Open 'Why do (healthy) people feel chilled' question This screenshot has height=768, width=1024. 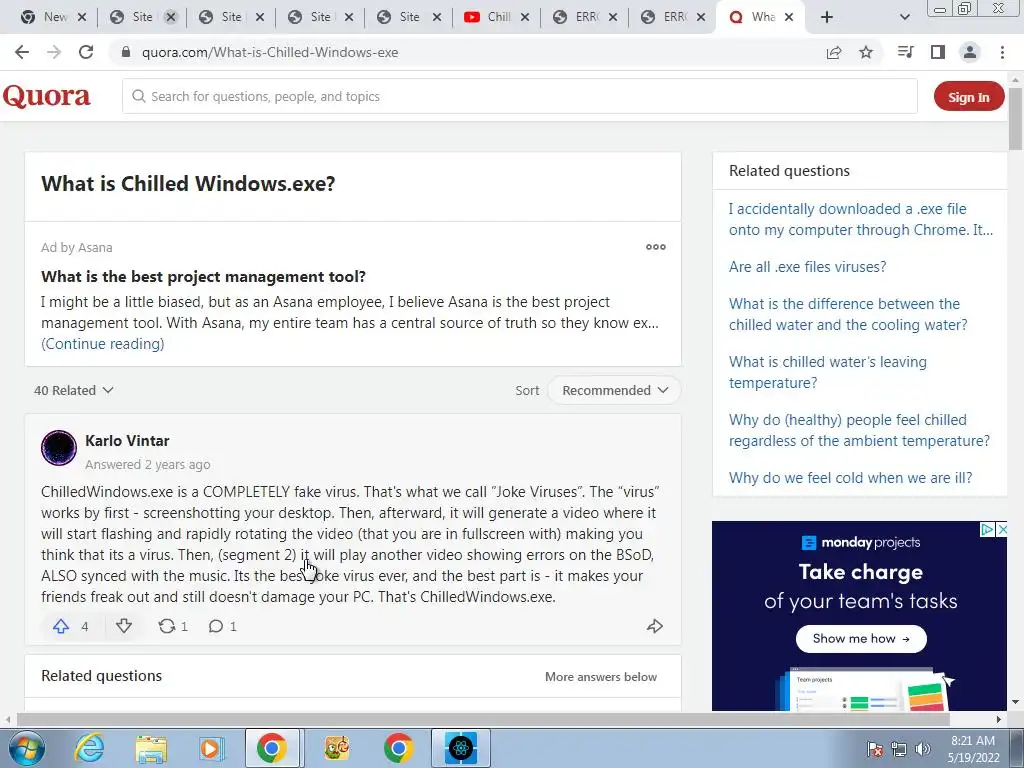(x=859, y=430)
